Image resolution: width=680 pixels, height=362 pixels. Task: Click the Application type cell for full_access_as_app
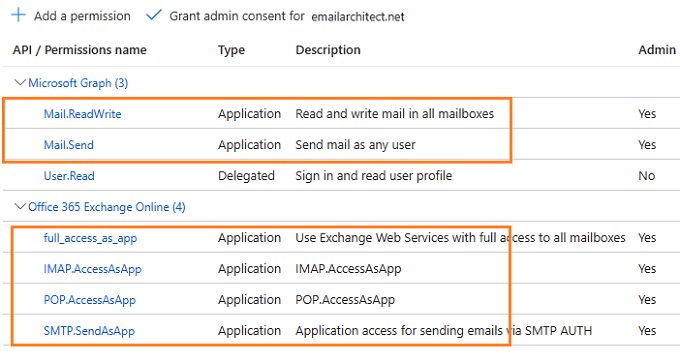(x=249, y=238)
